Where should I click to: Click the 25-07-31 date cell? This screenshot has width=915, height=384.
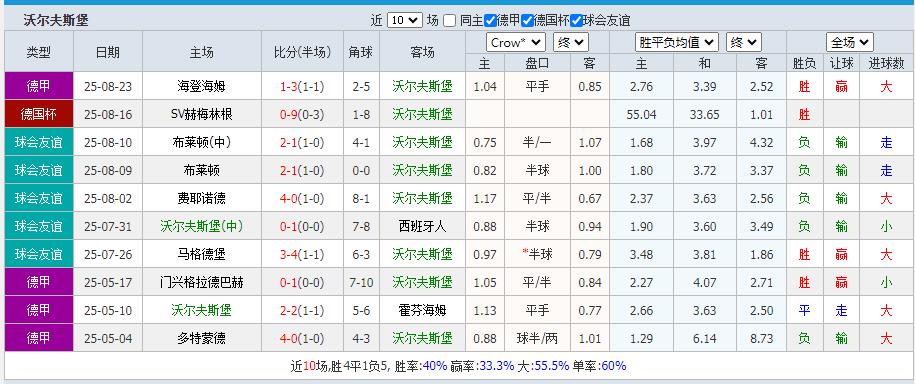point(108,227)
